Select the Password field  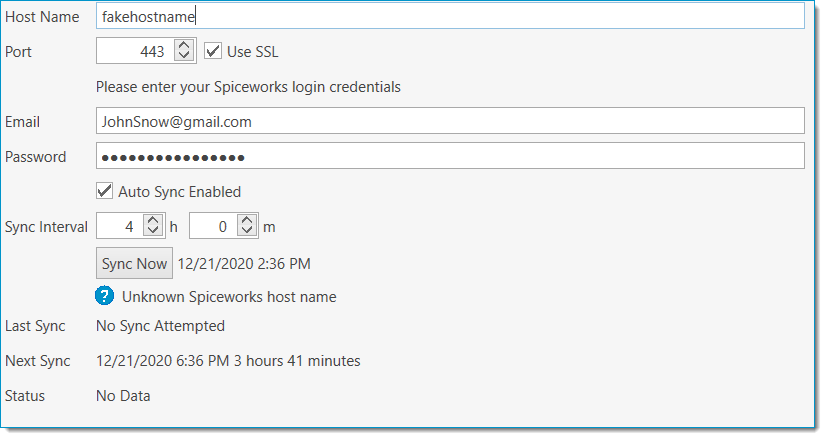[450, 156]
